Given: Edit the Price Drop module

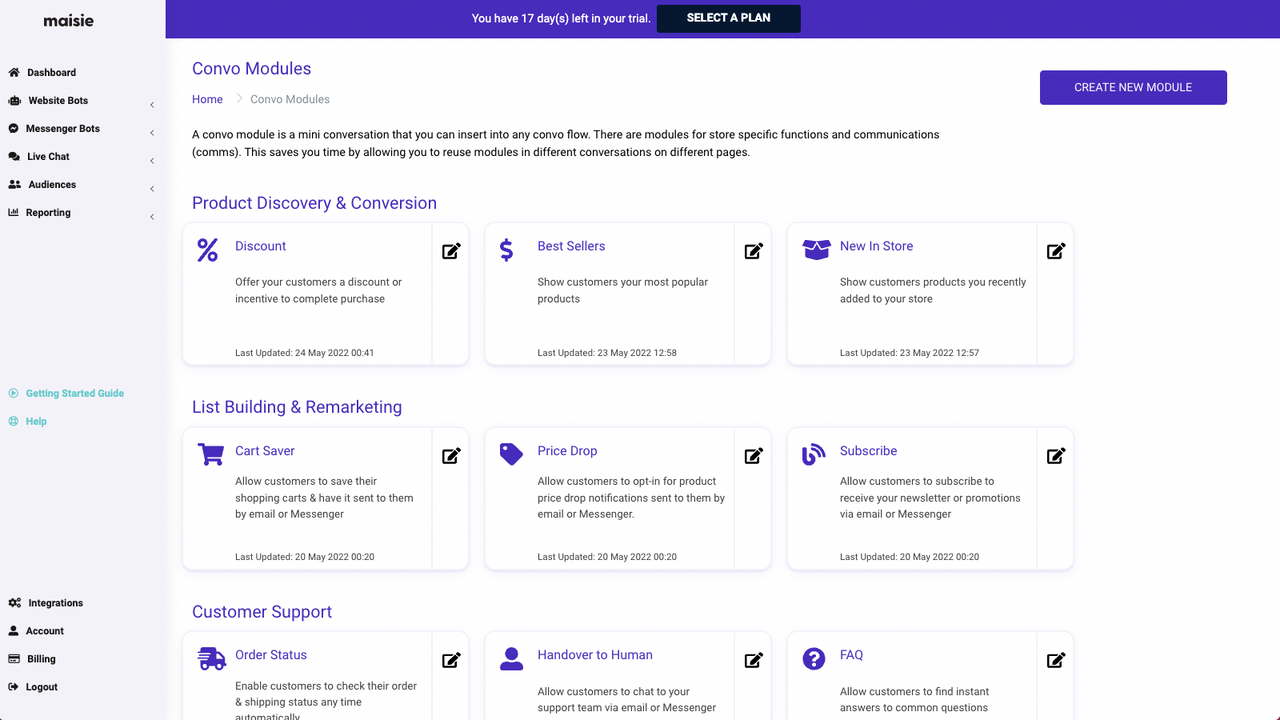Looking at the screenshot, I should pyautogui.click(x=753, y=455).
